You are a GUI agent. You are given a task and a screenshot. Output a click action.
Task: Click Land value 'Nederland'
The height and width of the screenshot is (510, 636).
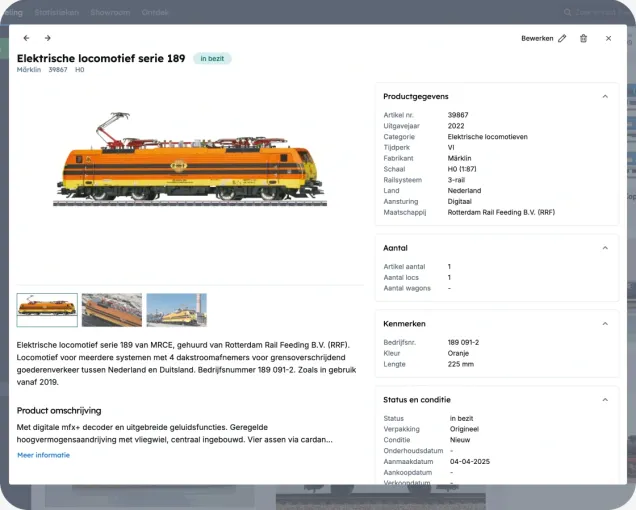[464, 191]
